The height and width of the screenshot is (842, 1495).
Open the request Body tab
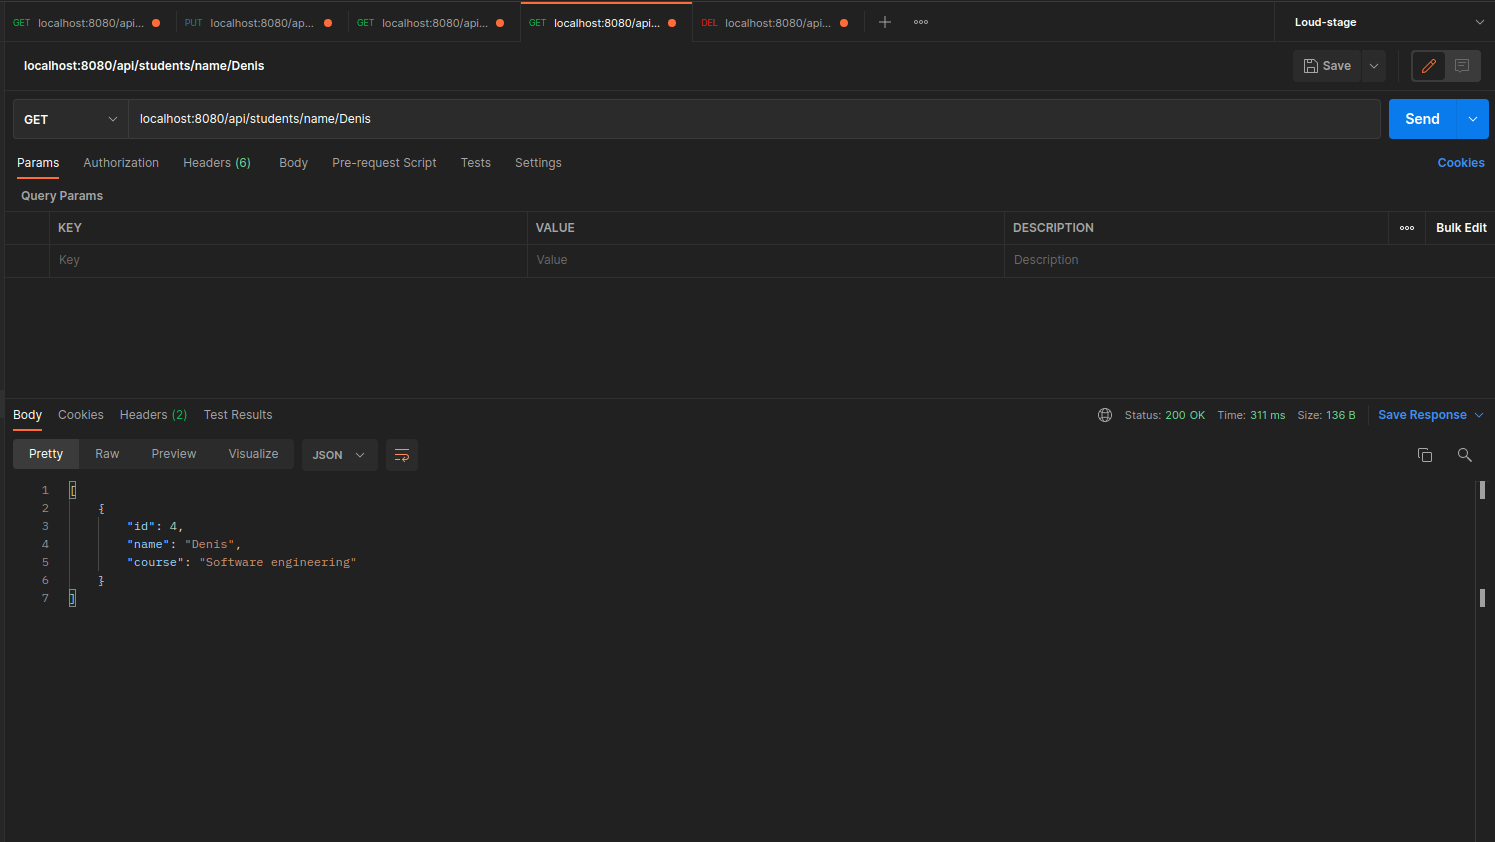tap(293, 163)
